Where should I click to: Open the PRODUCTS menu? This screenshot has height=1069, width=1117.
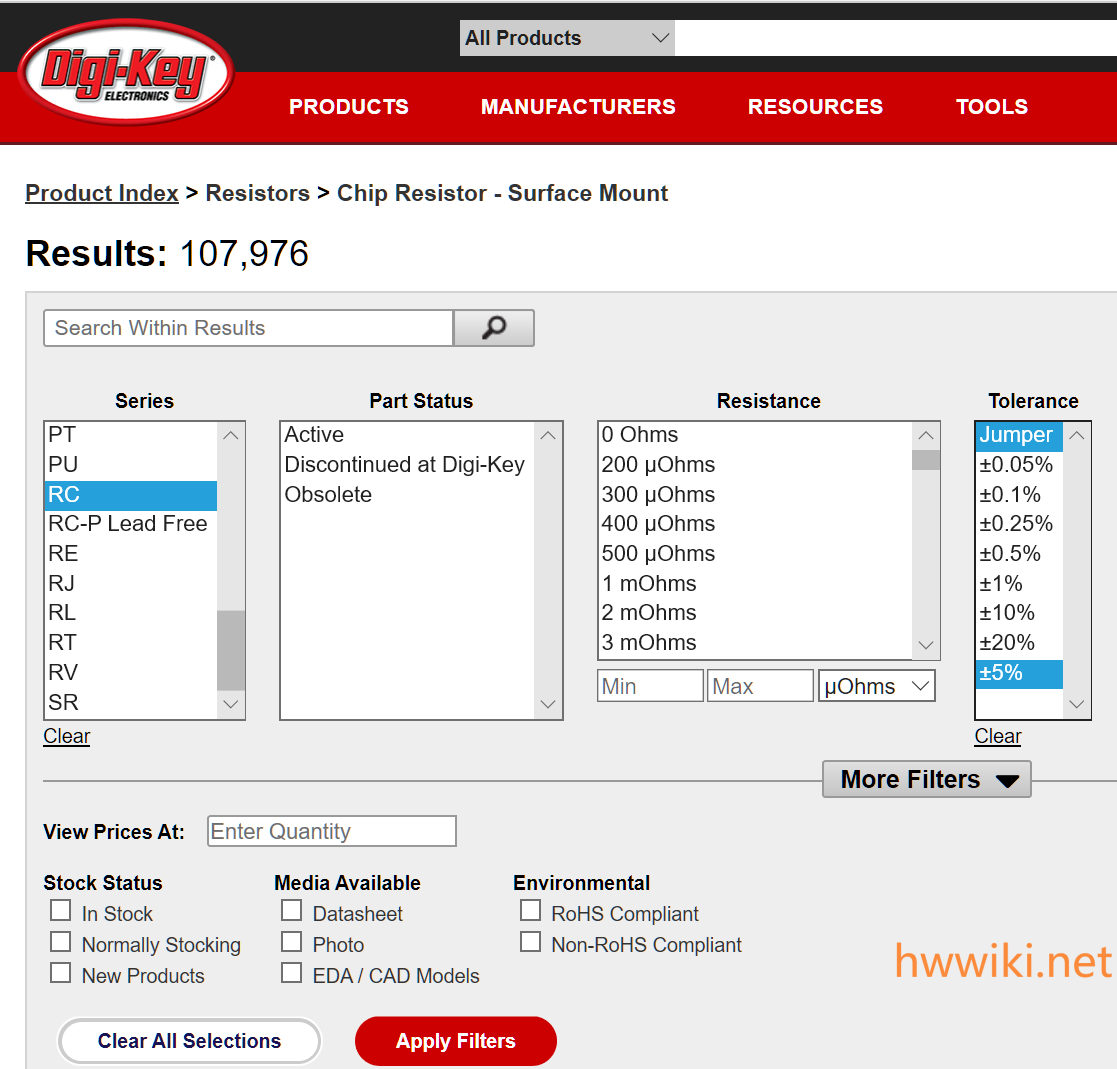(348, 107)
